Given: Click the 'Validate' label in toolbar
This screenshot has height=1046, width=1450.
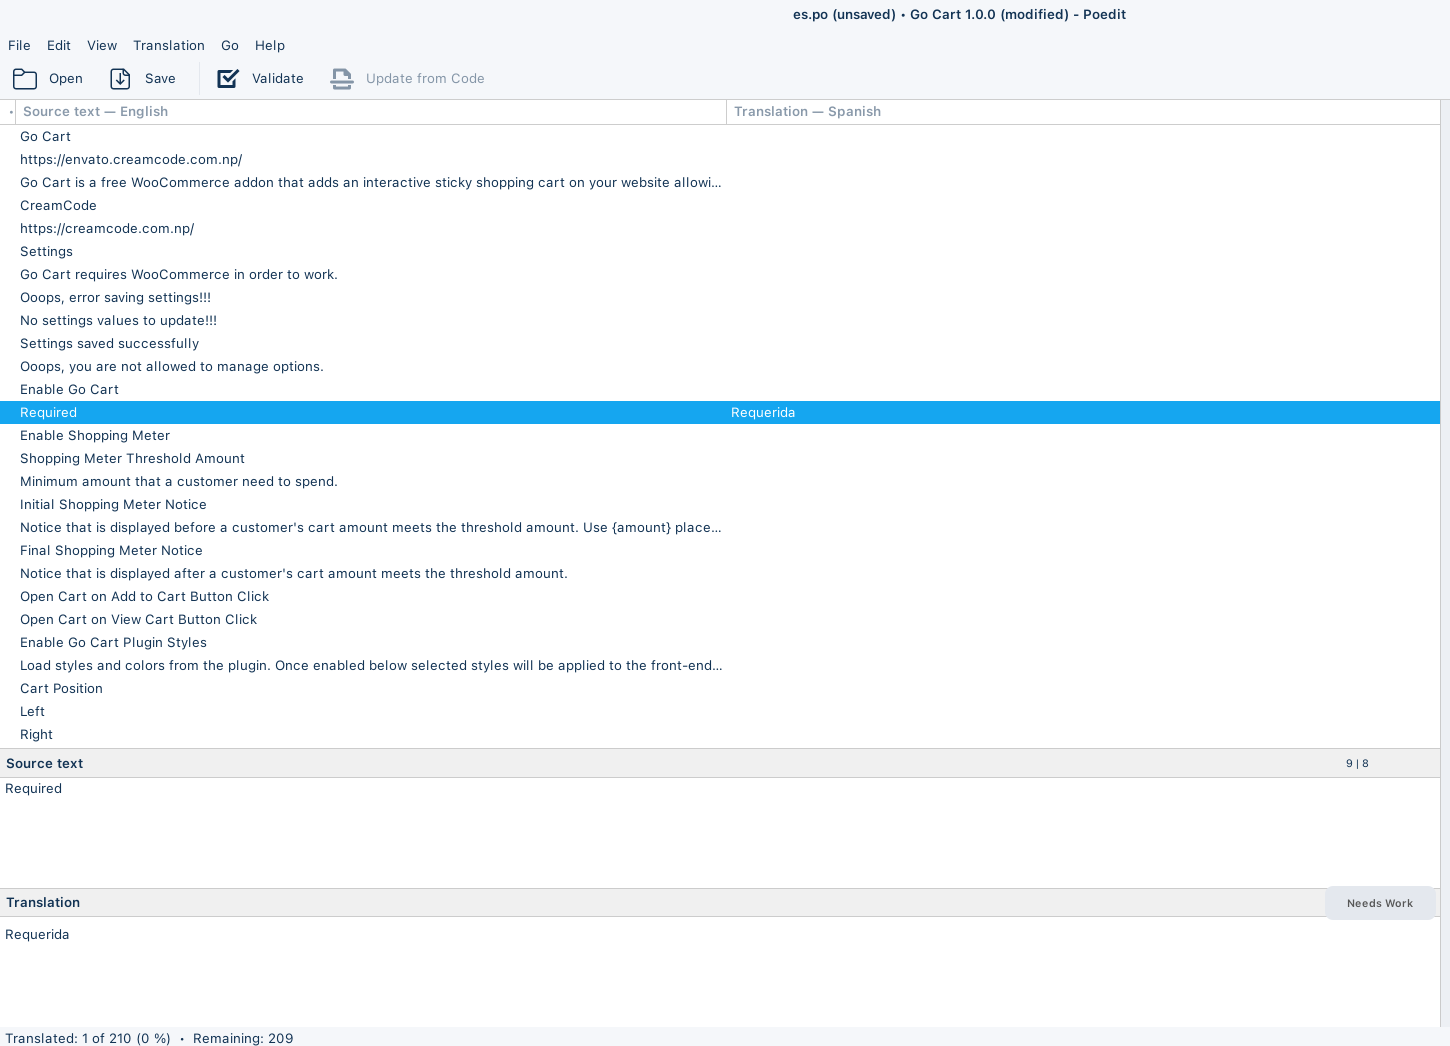Looking at the screenshot, I should pyautogui.click(x=277, y=79).
